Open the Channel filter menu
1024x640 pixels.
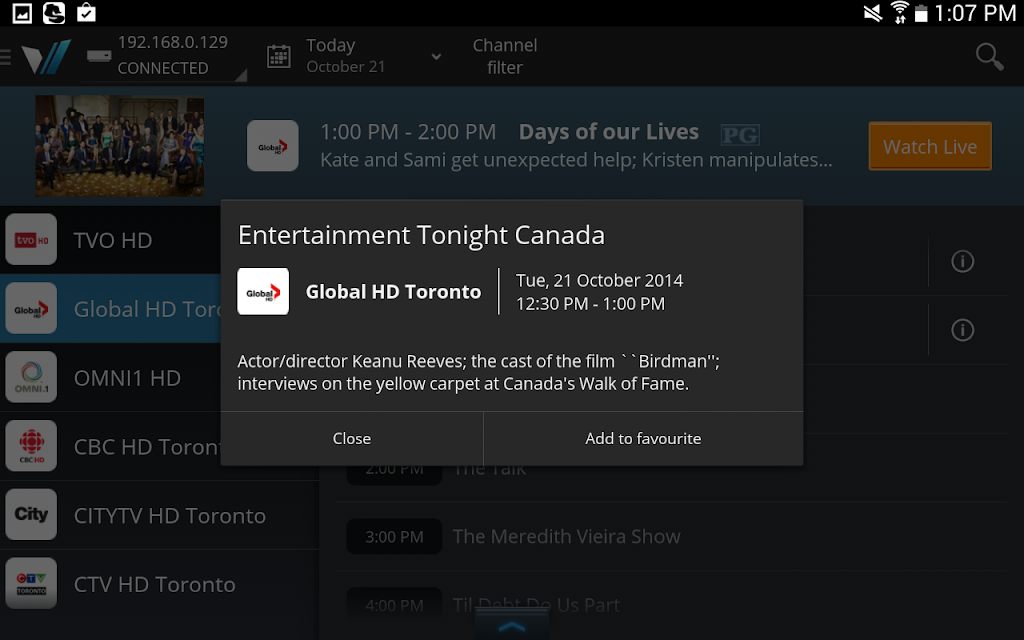click(x=504, y=57)
